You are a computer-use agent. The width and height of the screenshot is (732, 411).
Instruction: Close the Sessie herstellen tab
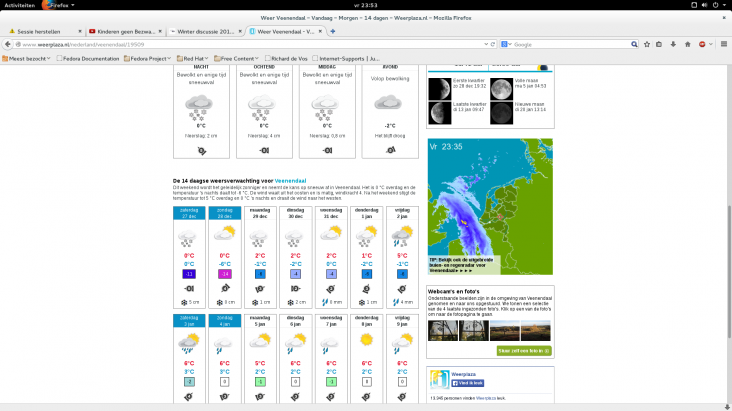tap(80, 31)
